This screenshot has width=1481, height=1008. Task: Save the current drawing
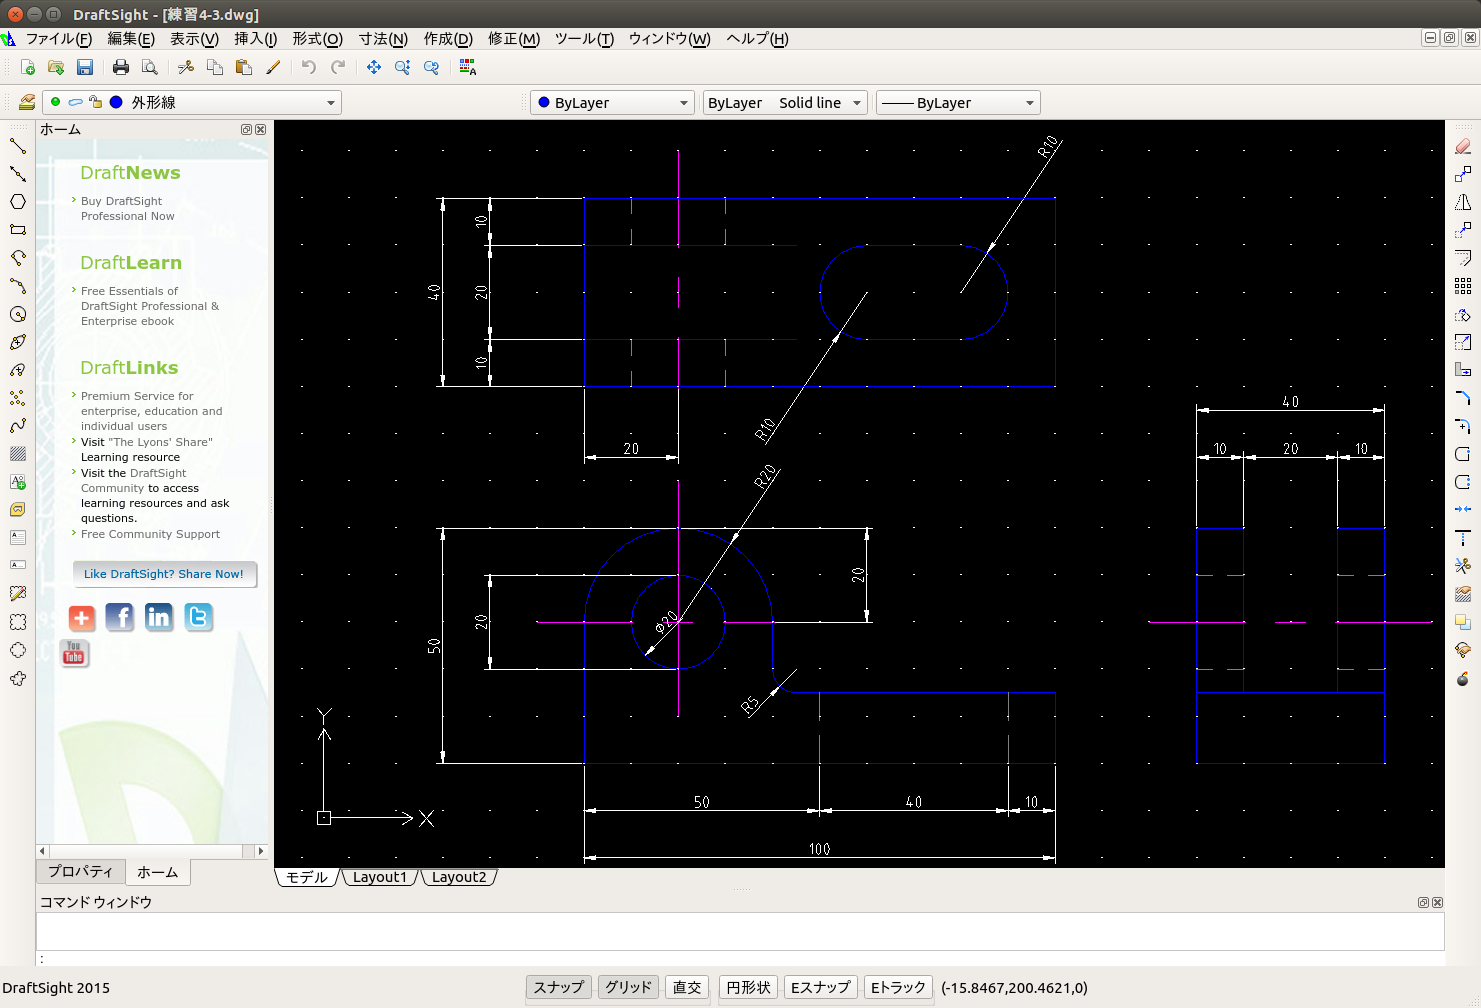[x=85, y=67]
